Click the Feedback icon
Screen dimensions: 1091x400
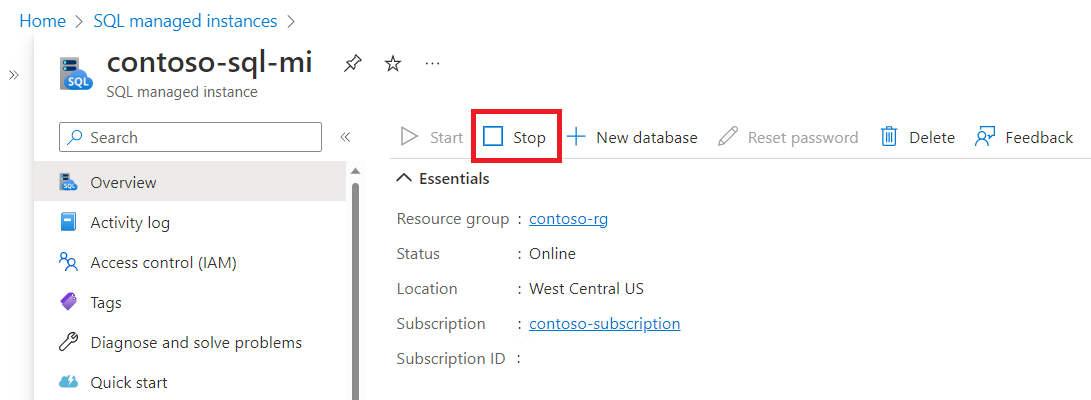coord(986,137)
